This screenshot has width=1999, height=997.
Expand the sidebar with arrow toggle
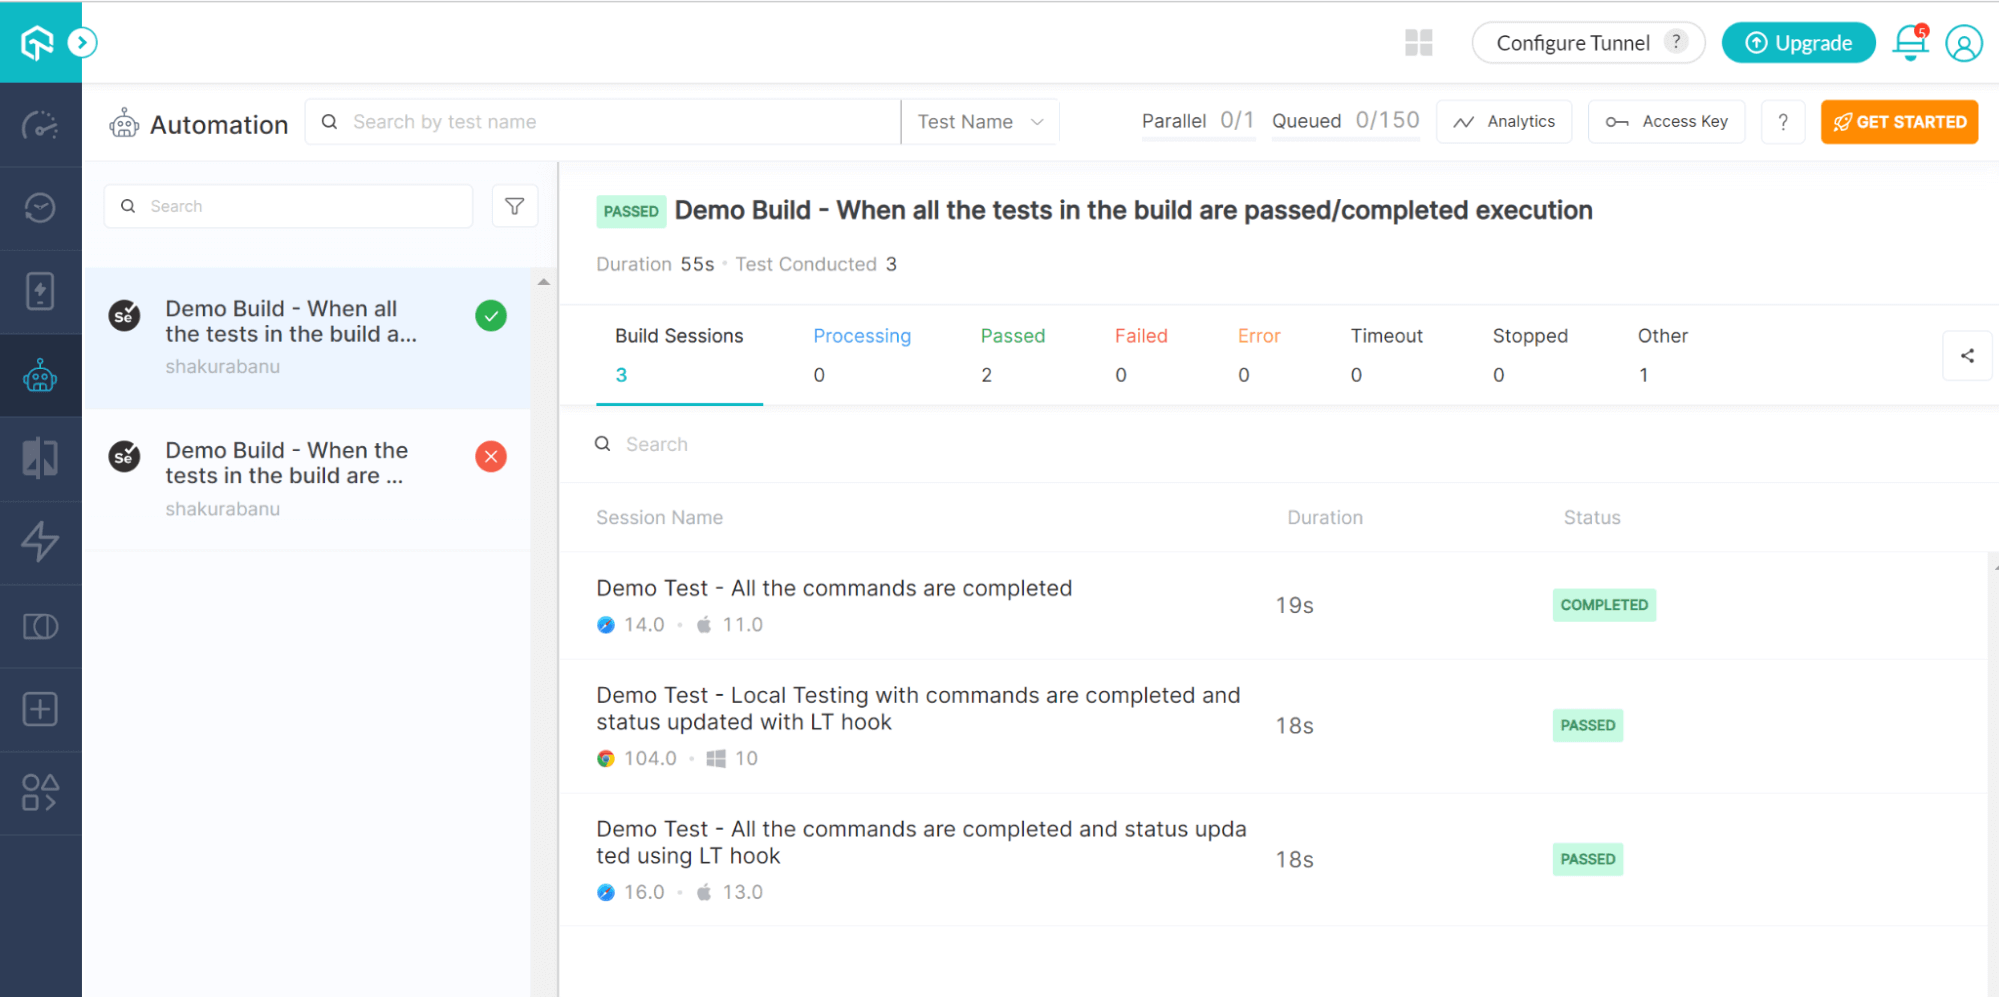tap(82, 42)
